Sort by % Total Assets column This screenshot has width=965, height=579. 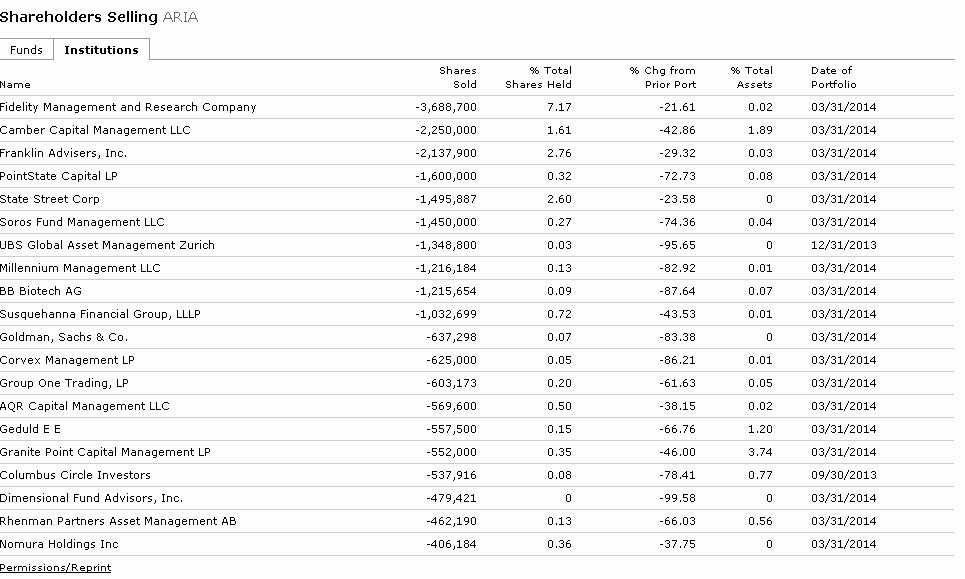click(x=752, y=77)
